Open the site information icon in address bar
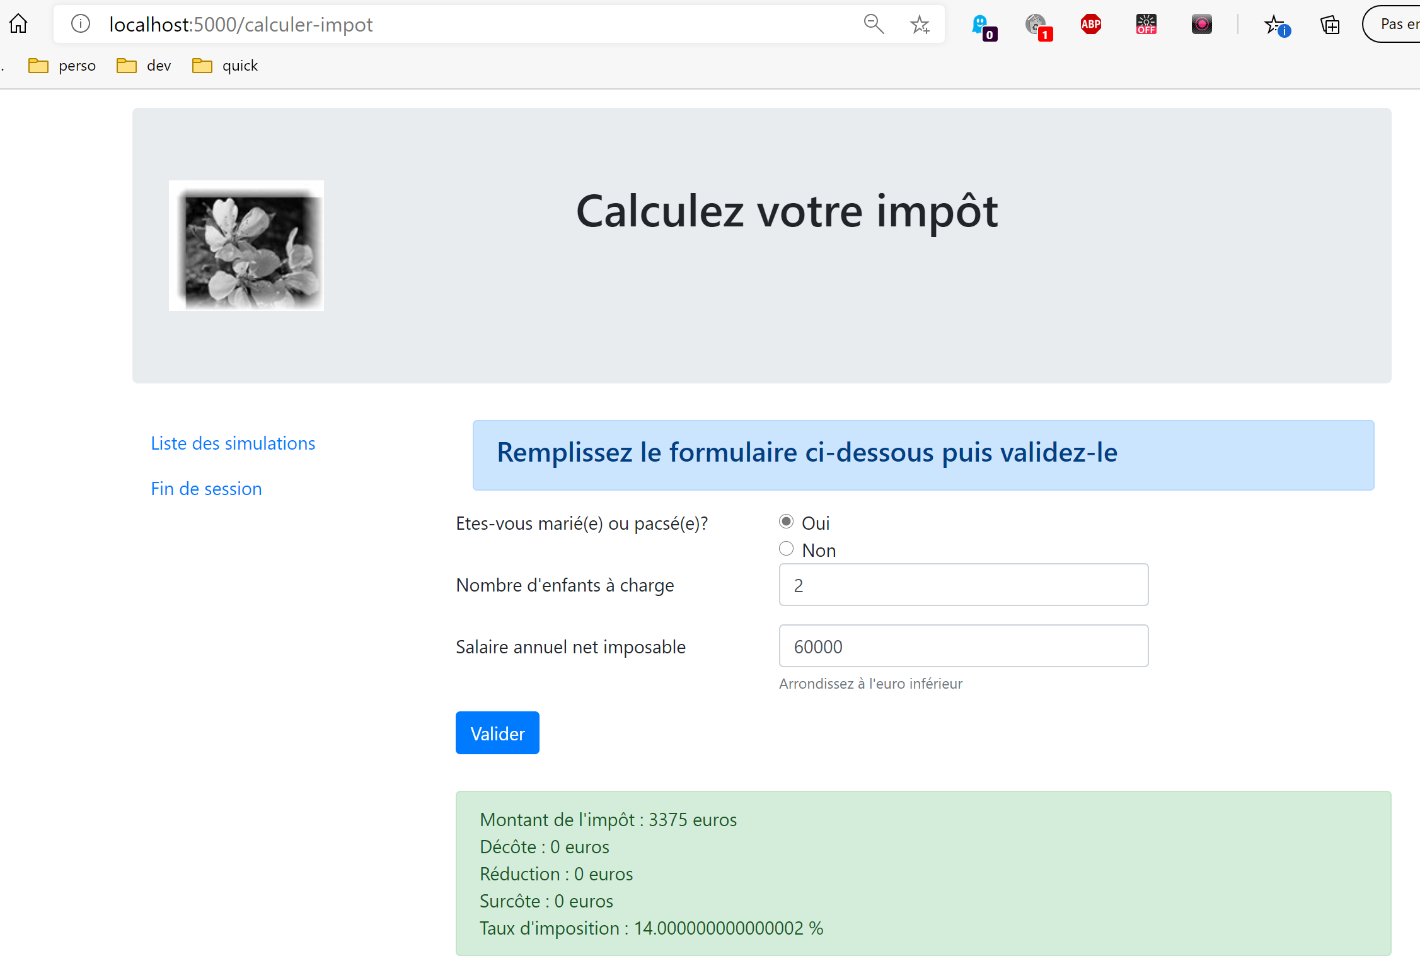The image size is (1420, 980). coord(81,24)
